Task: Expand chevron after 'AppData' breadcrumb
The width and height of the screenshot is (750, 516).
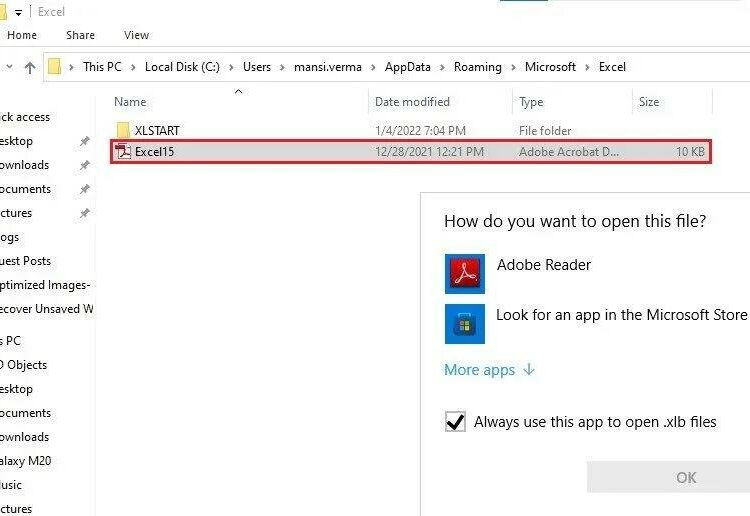Action: coord(442,67)
